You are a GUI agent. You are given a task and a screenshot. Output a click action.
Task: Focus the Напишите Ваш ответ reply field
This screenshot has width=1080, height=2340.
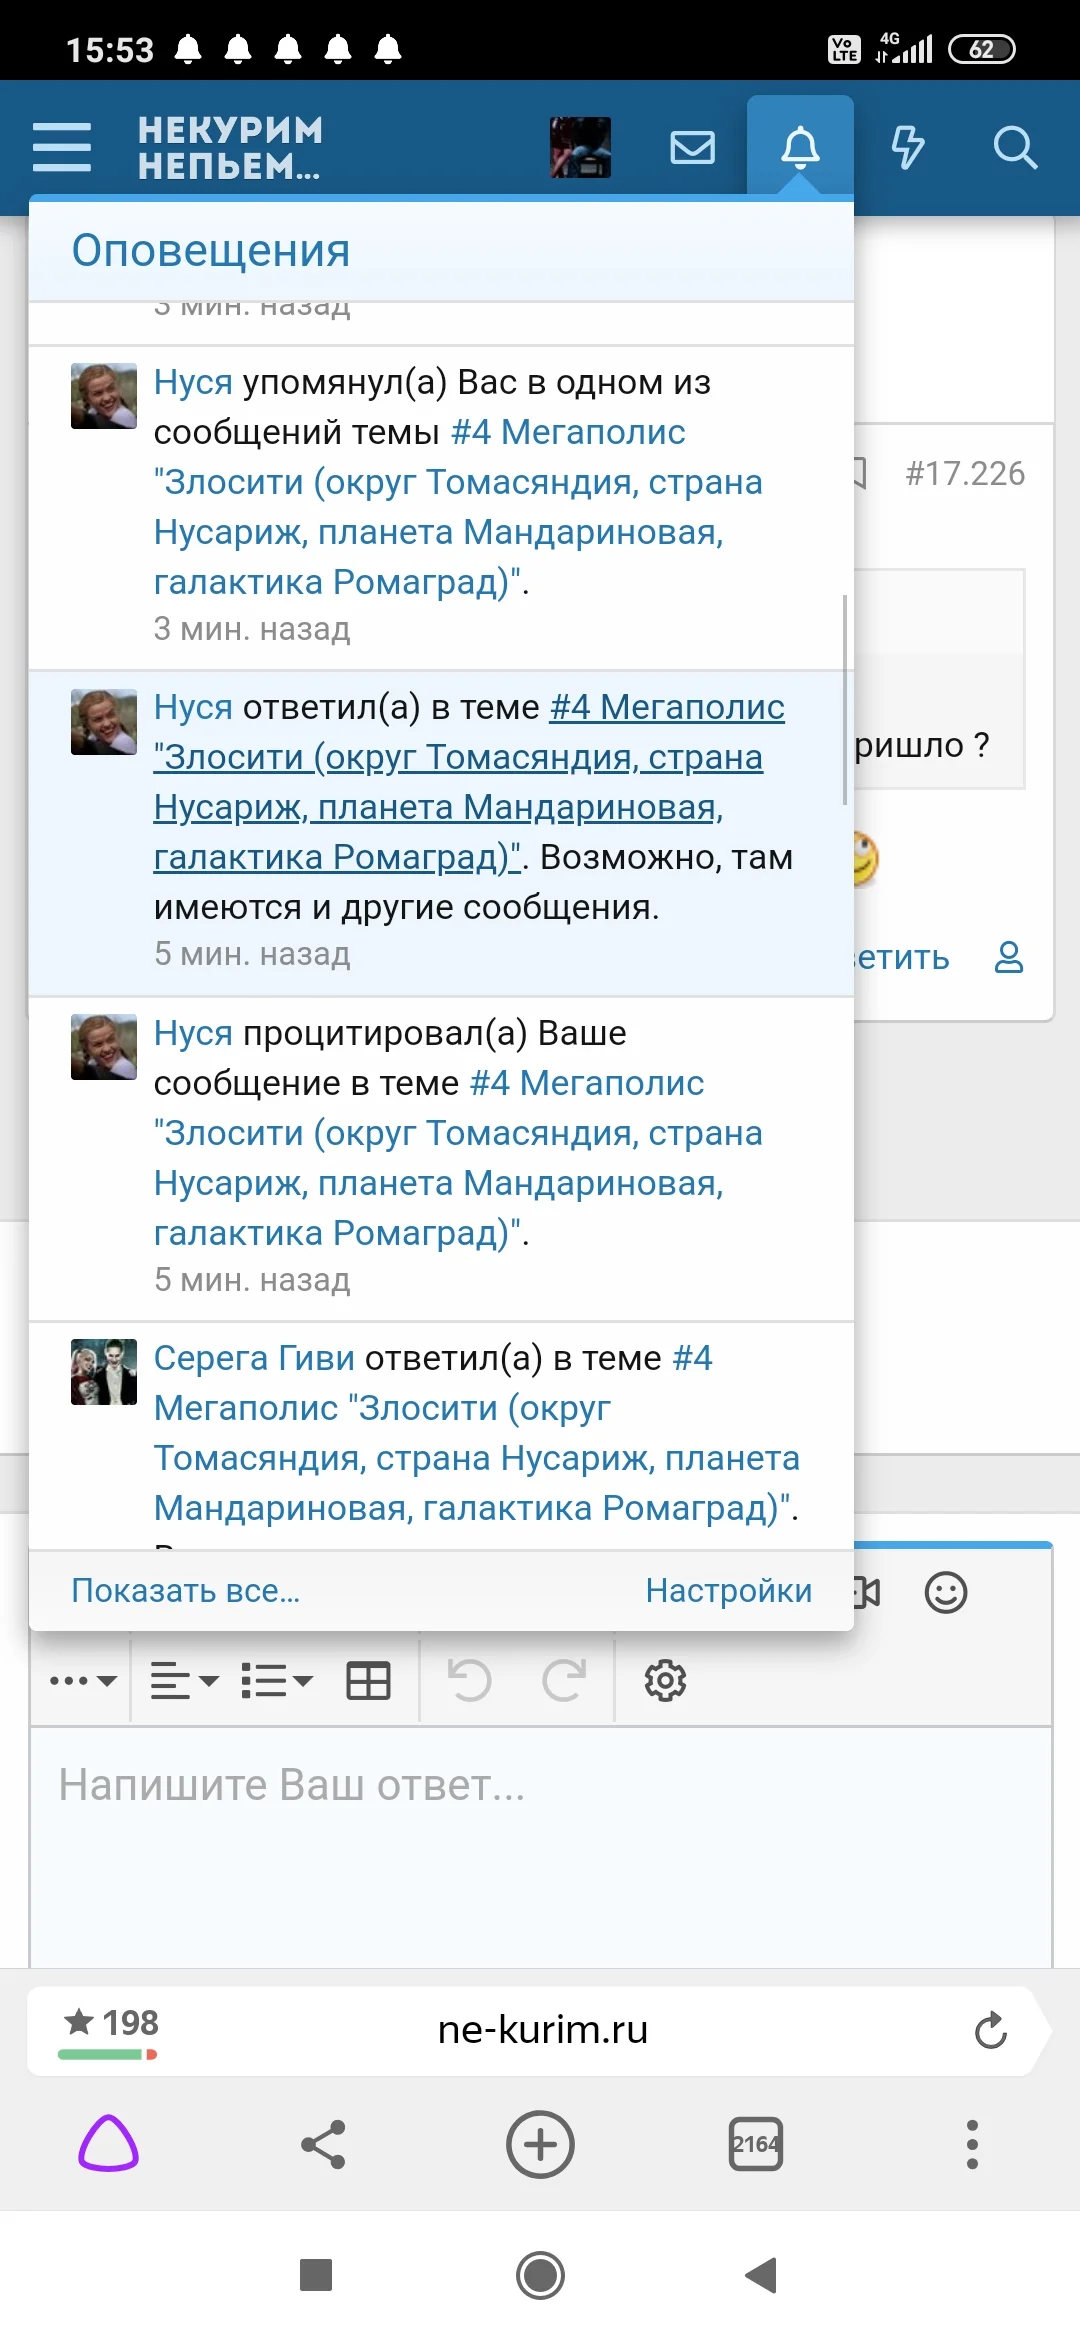click(x=541, y=1846)
